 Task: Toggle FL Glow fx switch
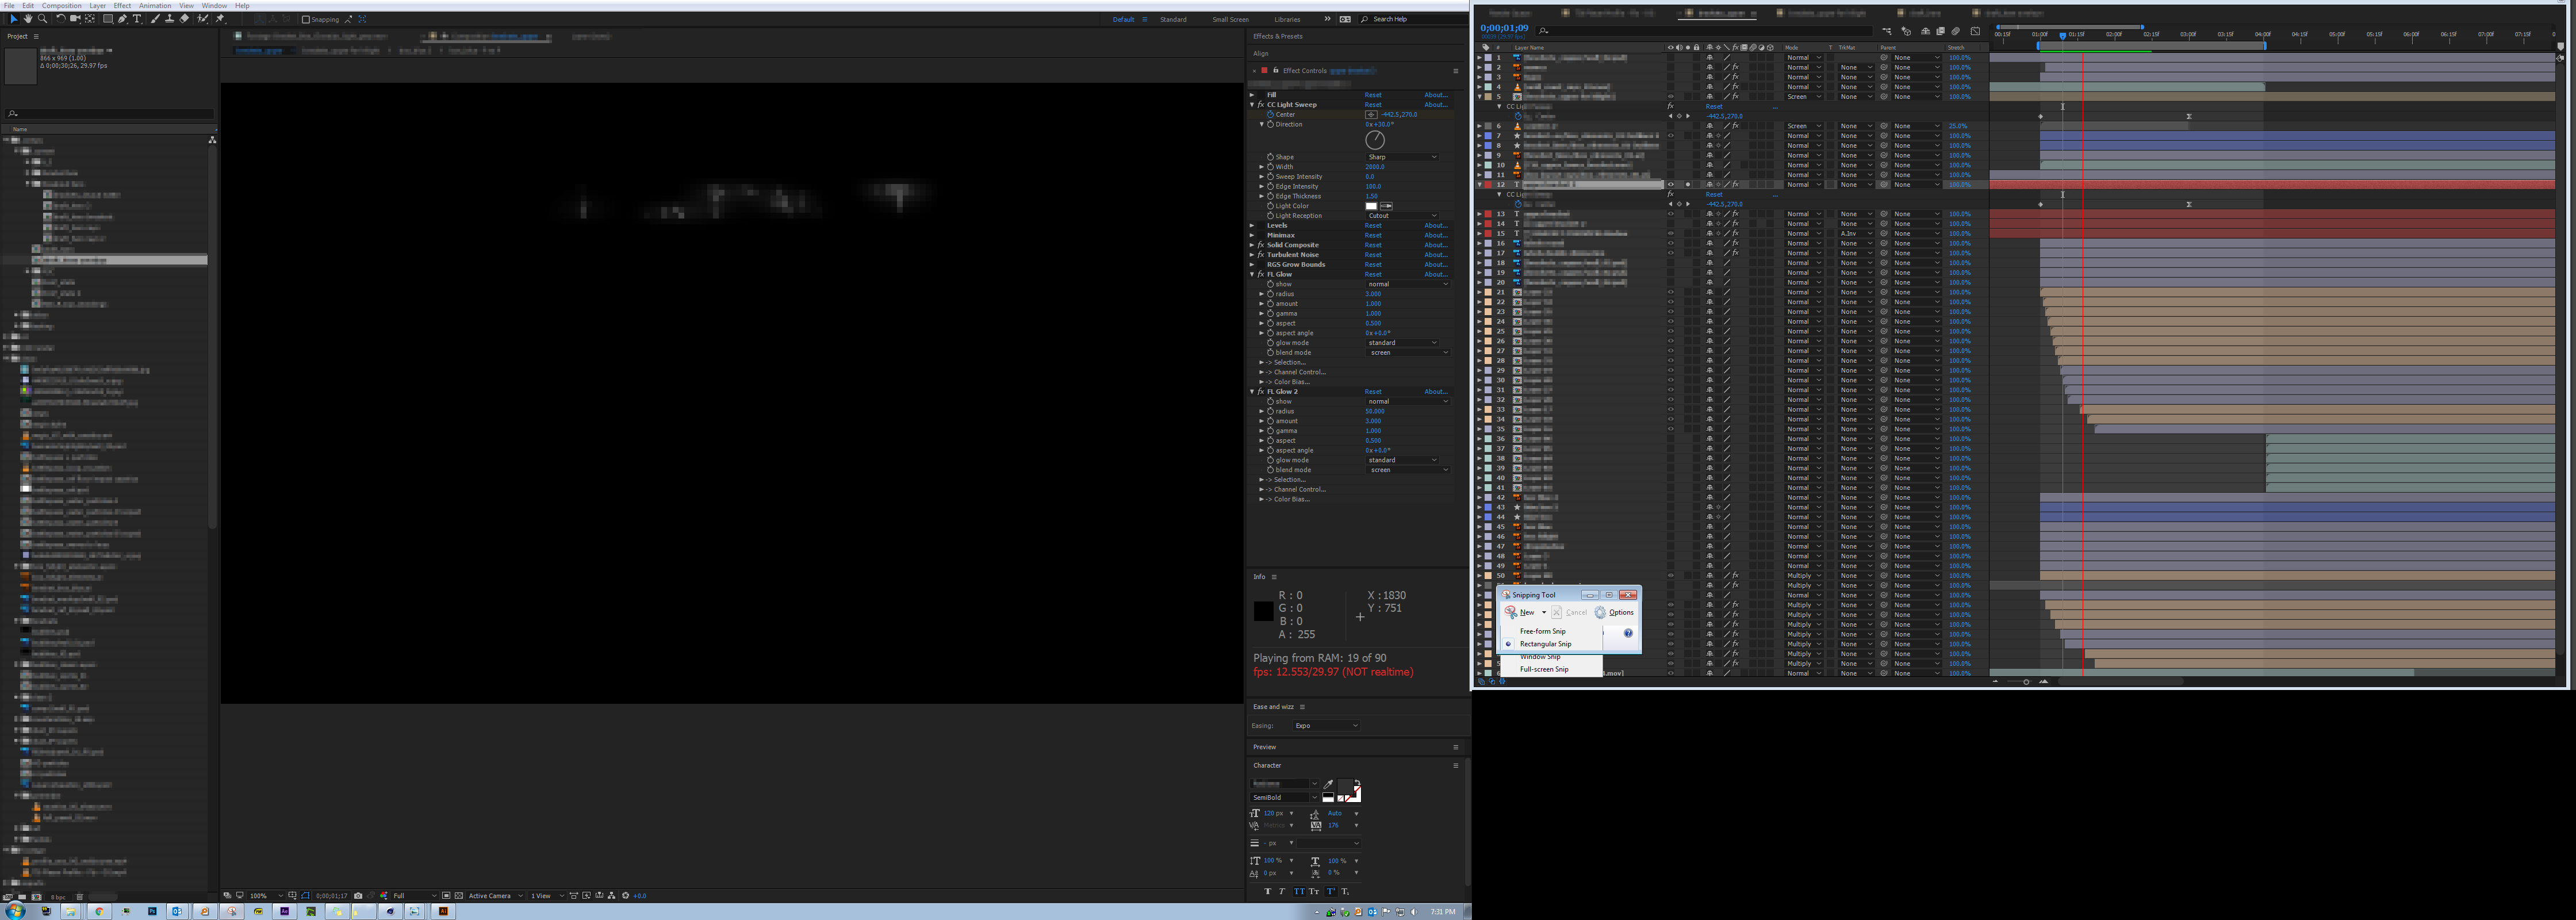tap(1260, 274)
